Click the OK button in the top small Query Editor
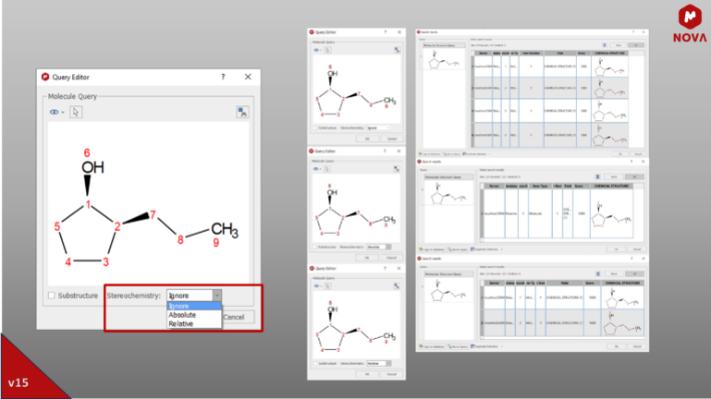Viewport: 711px width, 399px height. tap(367, 139)
